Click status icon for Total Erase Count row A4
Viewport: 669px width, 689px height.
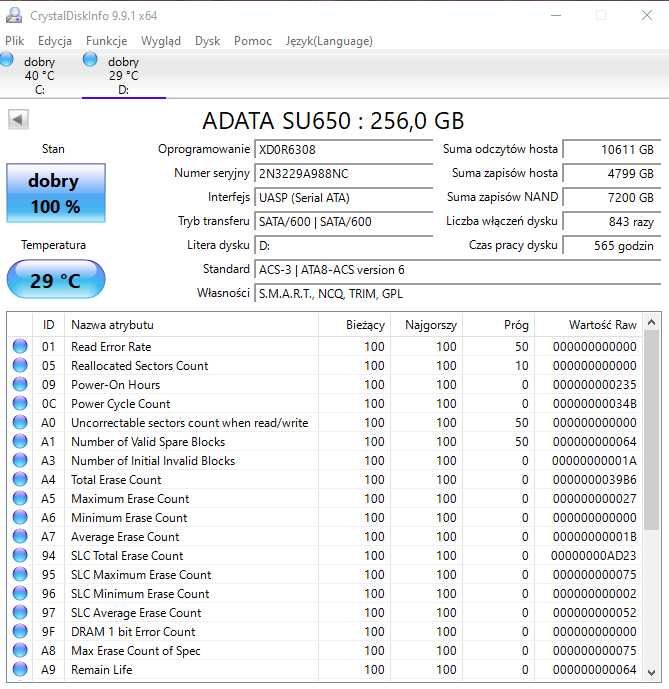[20, 479]
